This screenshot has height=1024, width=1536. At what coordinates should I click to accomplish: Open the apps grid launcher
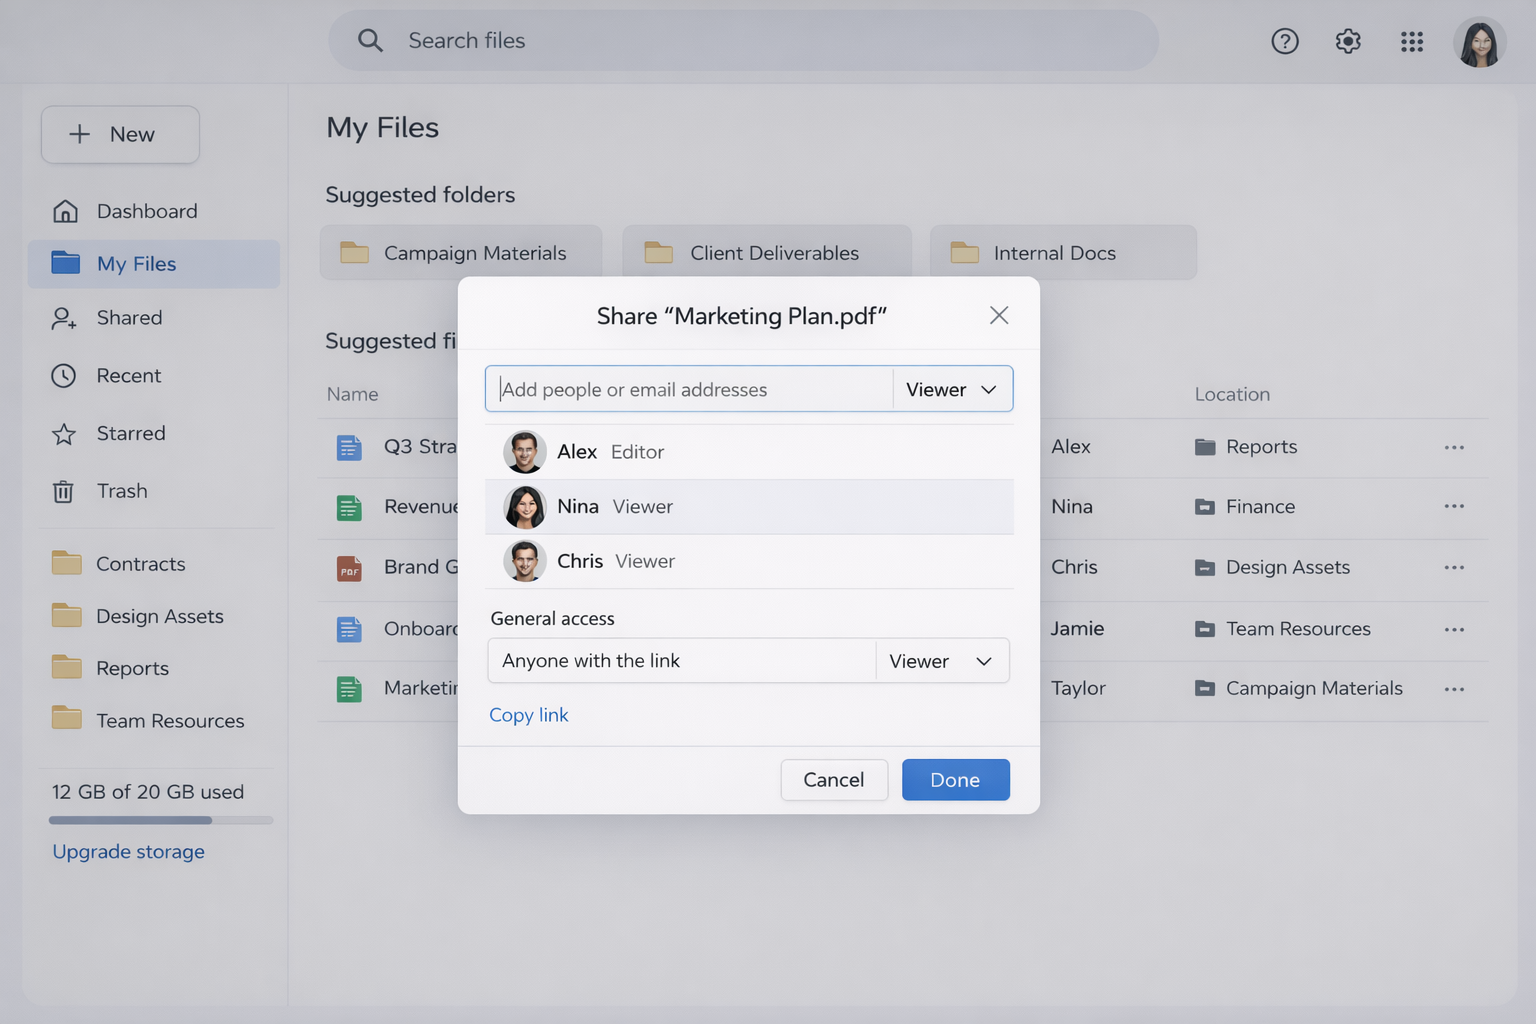pyautogui.click(x=1411, y=41)
